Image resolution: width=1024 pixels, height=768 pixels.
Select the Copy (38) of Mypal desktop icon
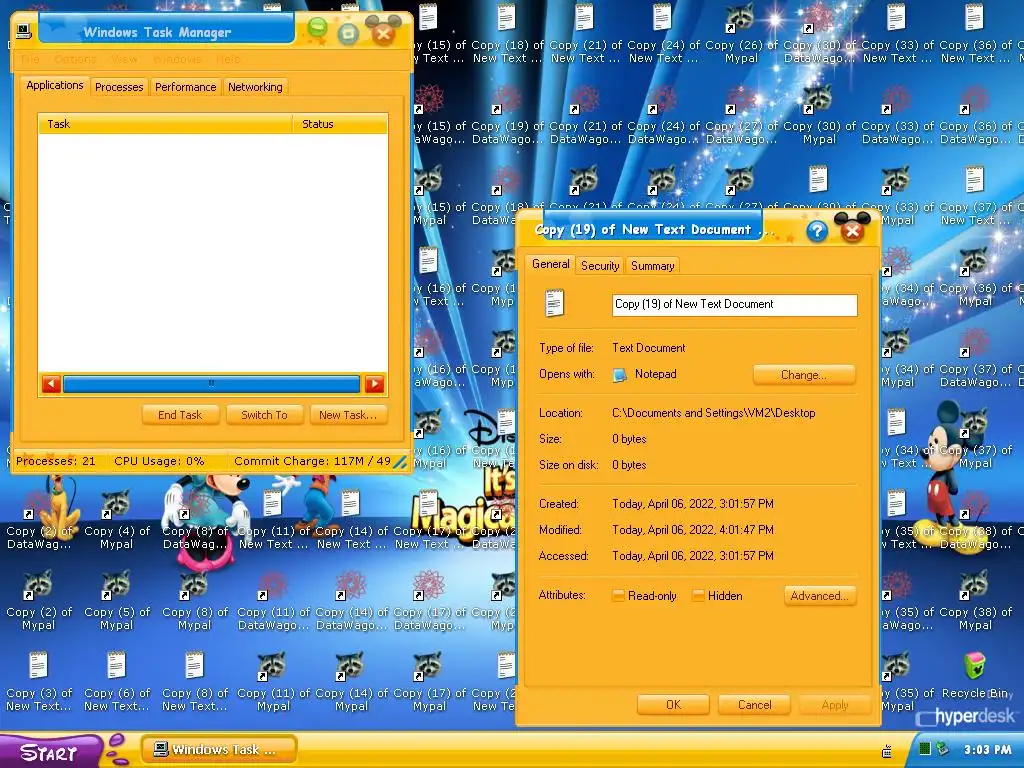pyautogui.click(x=974, y=585)
